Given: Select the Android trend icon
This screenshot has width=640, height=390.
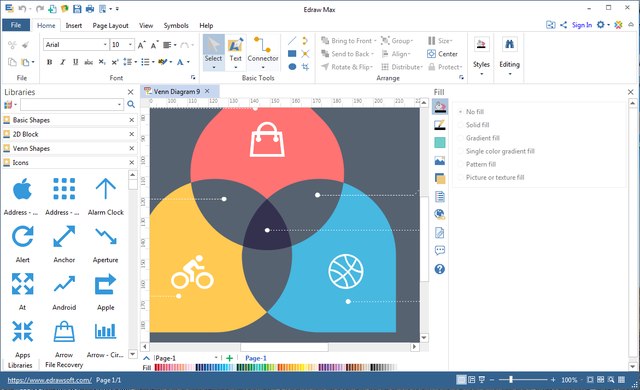Looking at the screenshot, I should [64, 284].
